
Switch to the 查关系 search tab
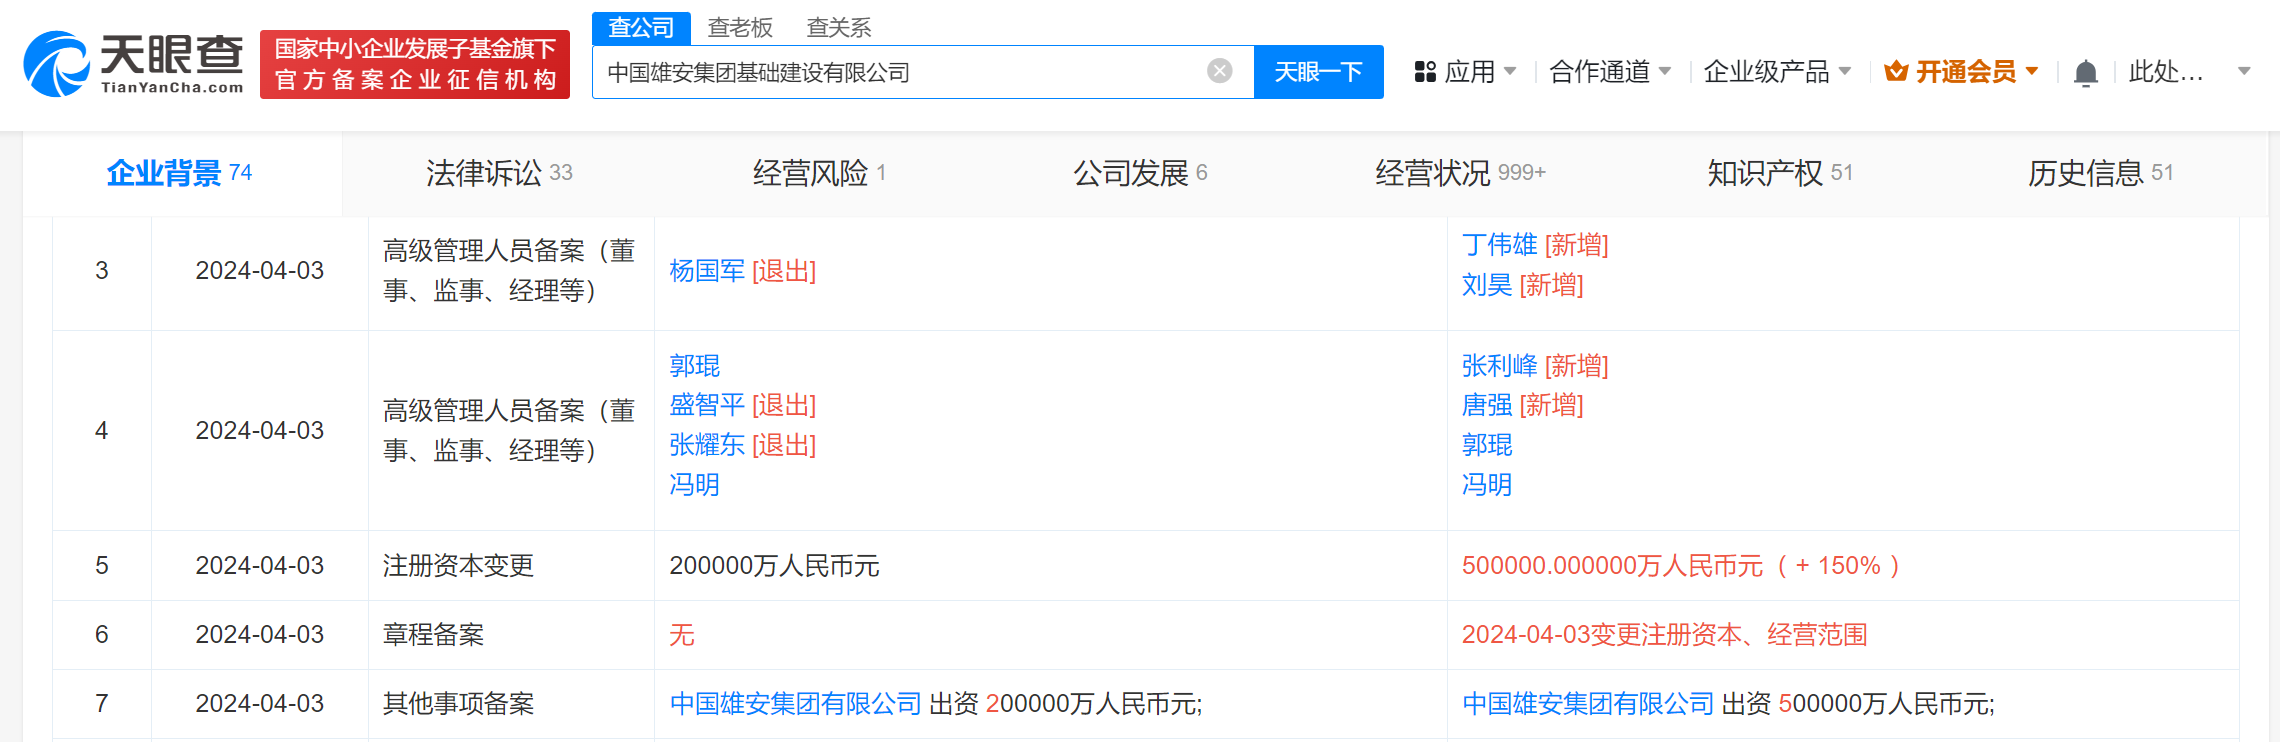point(838,28)
